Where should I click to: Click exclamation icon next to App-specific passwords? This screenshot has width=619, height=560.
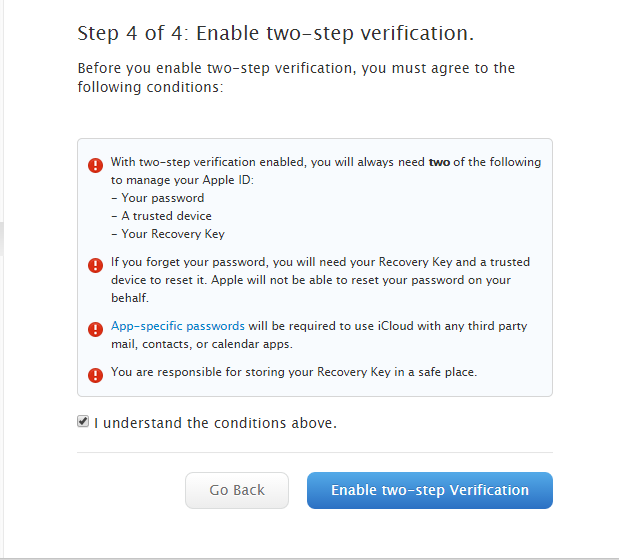[95, 329]
